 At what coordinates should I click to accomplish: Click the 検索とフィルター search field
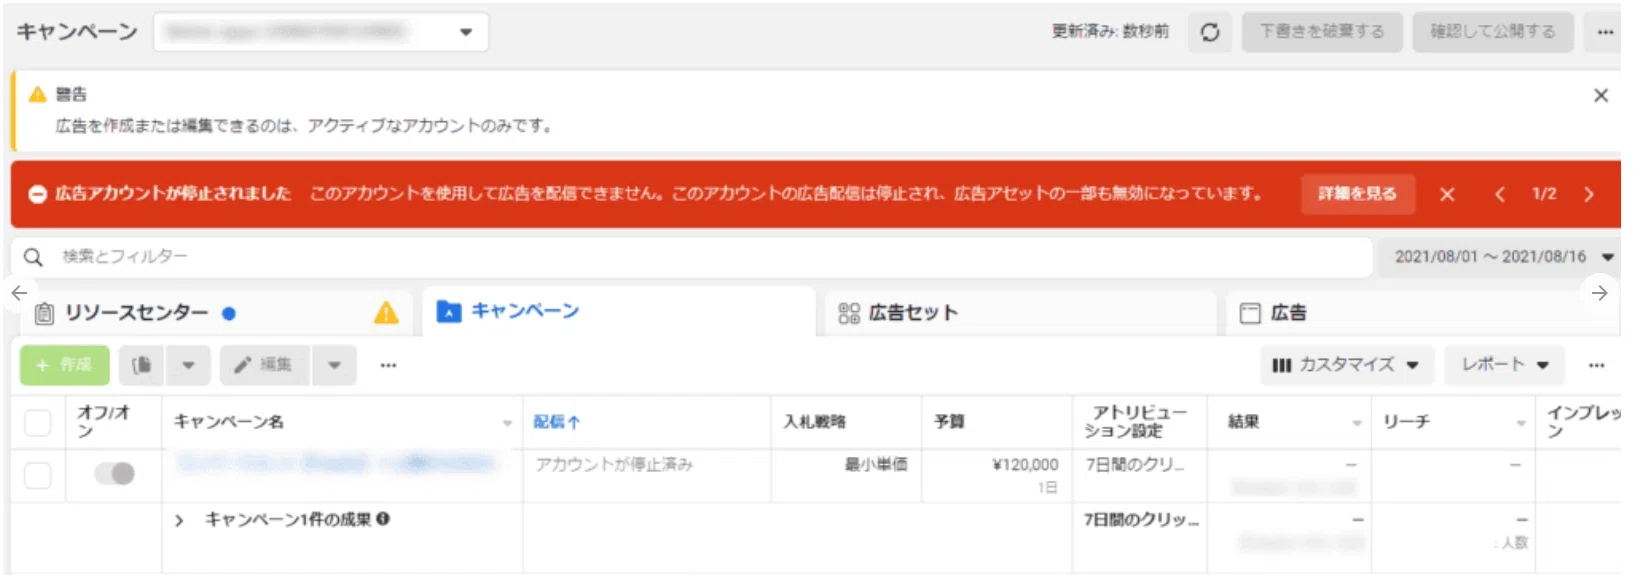(691, 257)
